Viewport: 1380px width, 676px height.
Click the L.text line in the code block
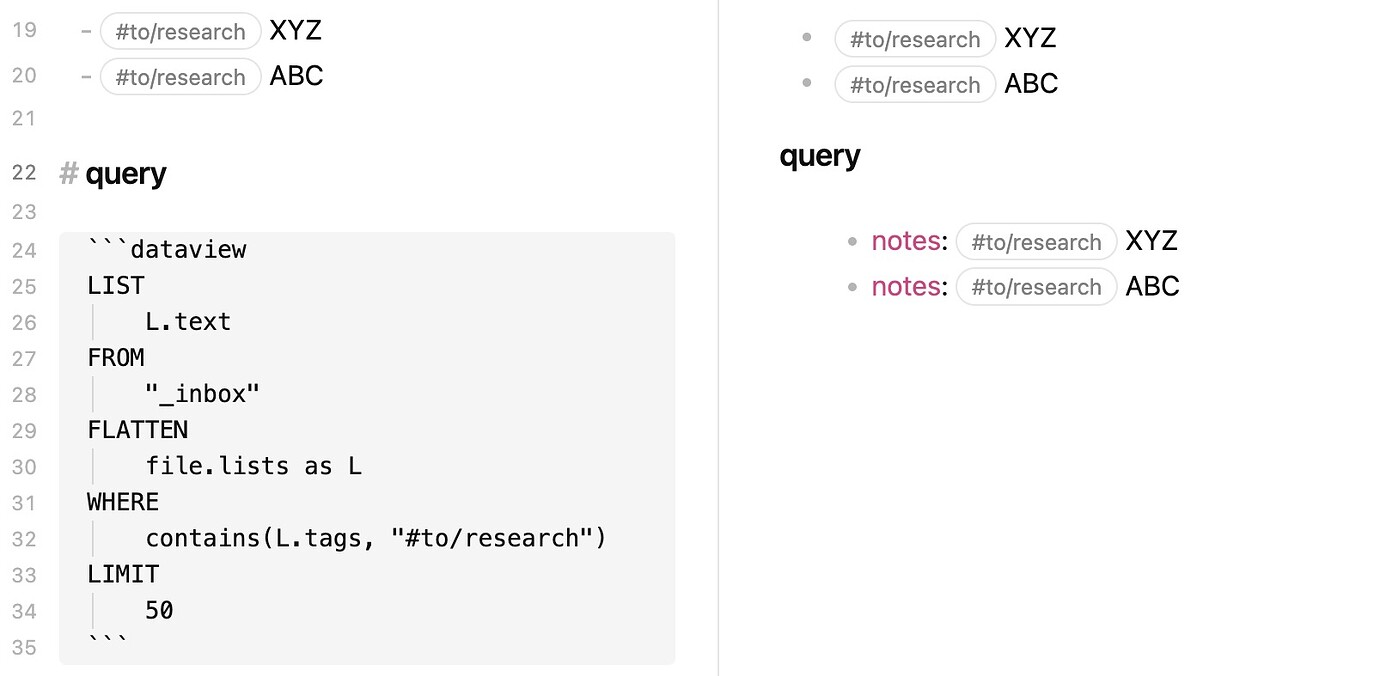tap(188, 322)
